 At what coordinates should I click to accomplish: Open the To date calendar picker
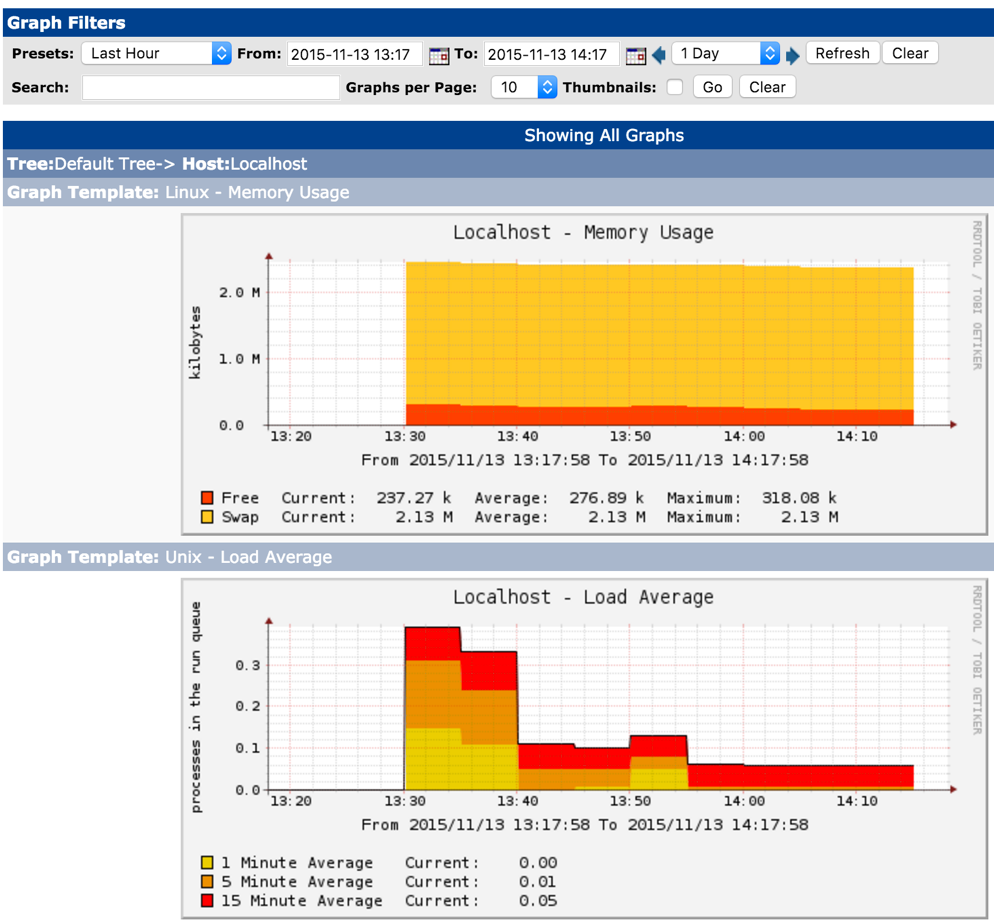(x=635, y=55)
